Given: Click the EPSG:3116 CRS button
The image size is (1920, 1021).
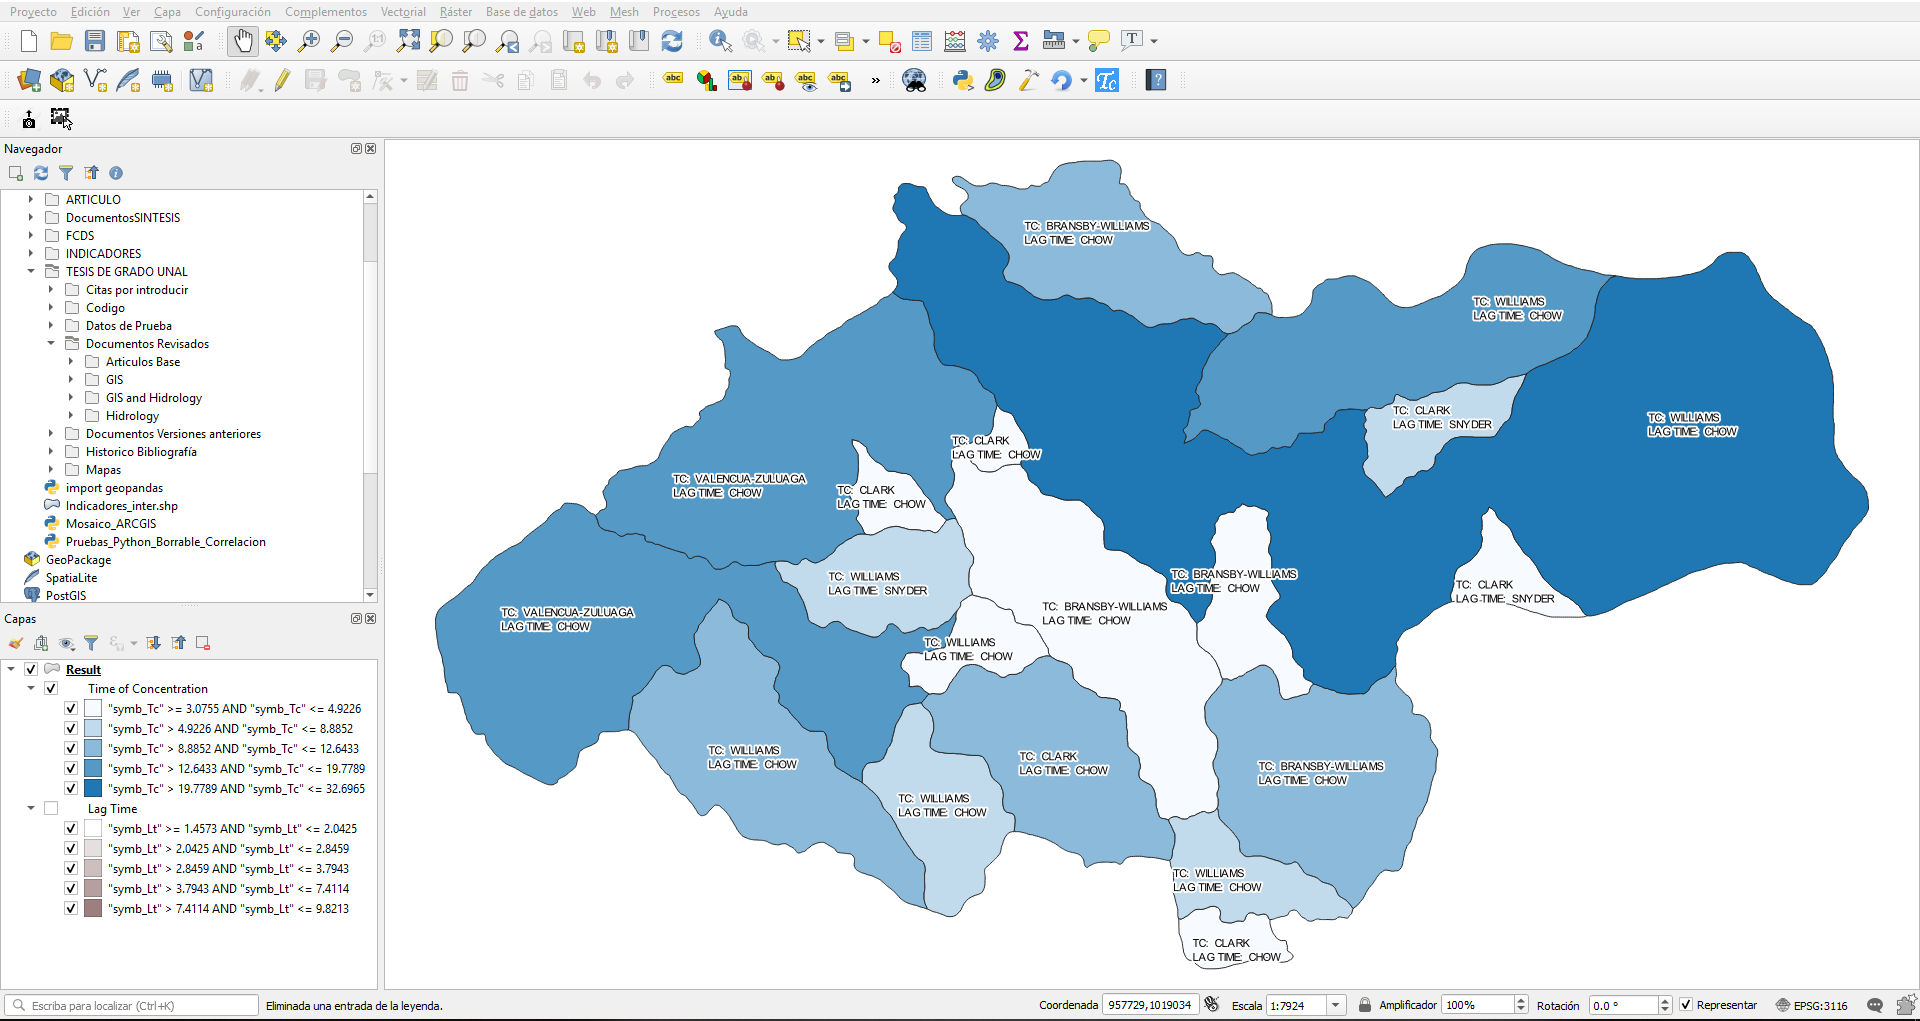Looking at the screenshot, I should click(x=1811, y=1005).
